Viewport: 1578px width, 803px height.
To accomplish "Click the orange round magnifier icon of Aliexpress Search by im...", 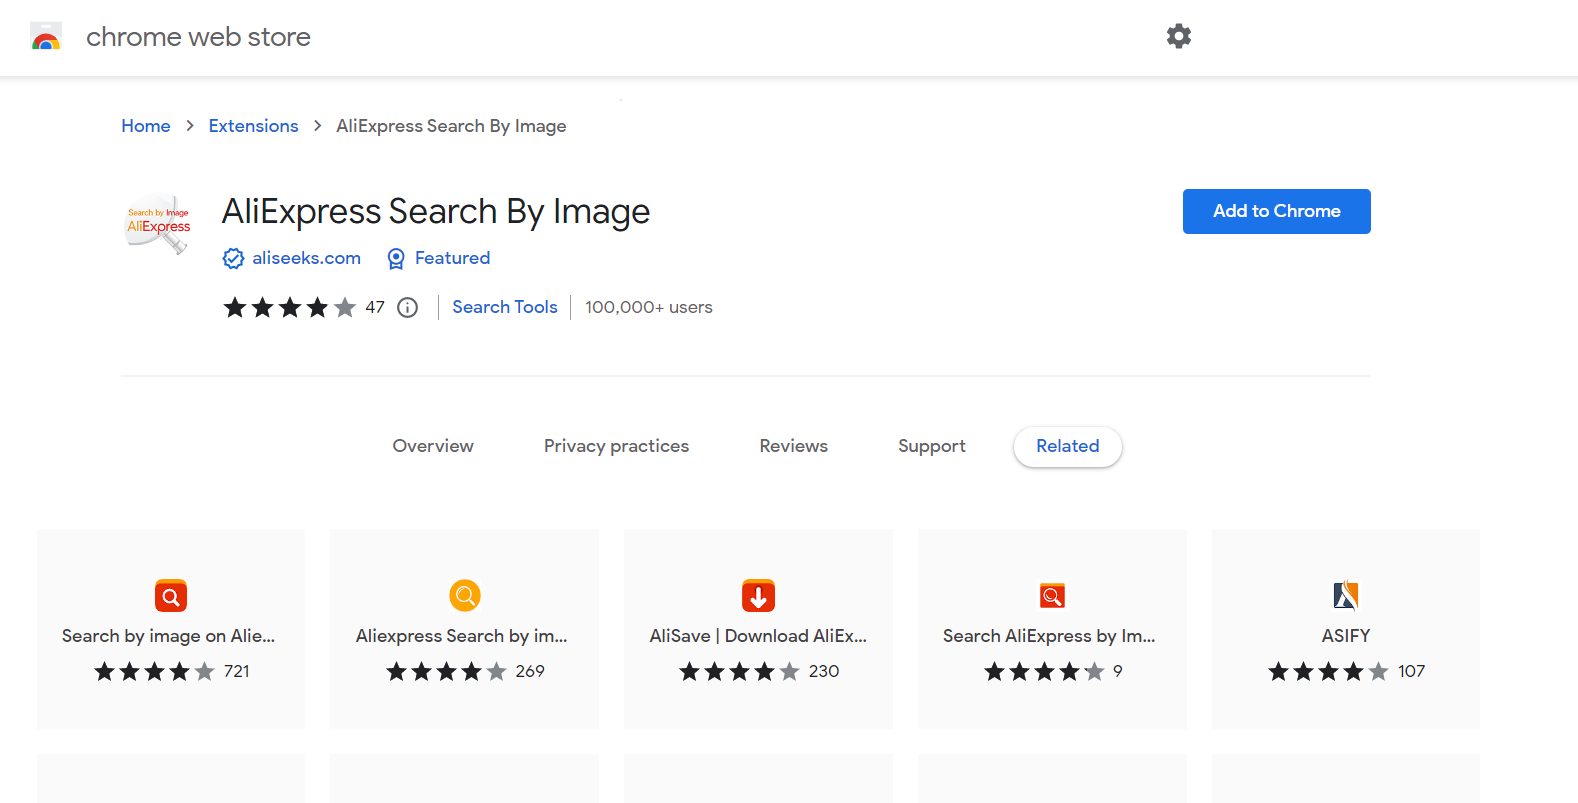I will pyautogui.click(x=465, y=595).
